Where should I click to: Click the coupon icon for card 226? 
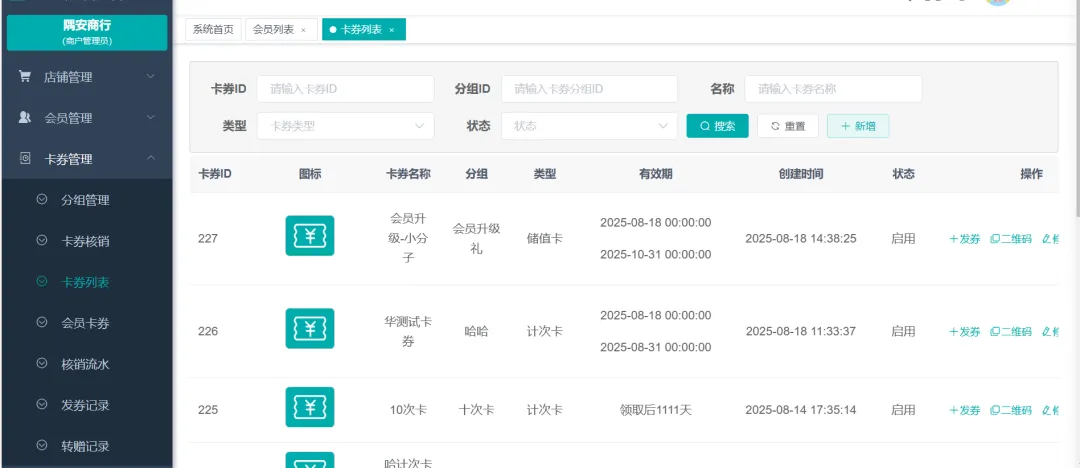[x=310, y=329]
